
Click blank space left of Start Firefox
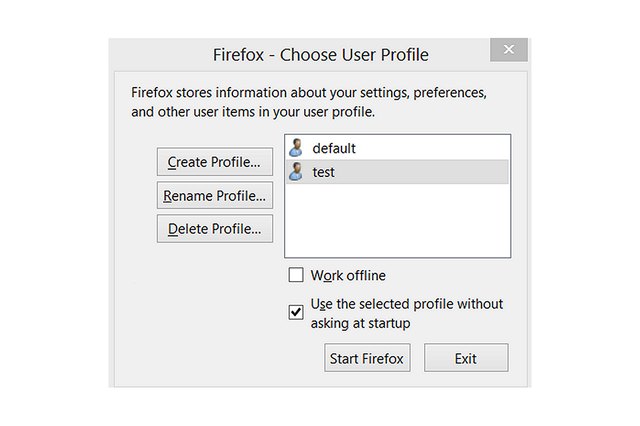(230, 358)
